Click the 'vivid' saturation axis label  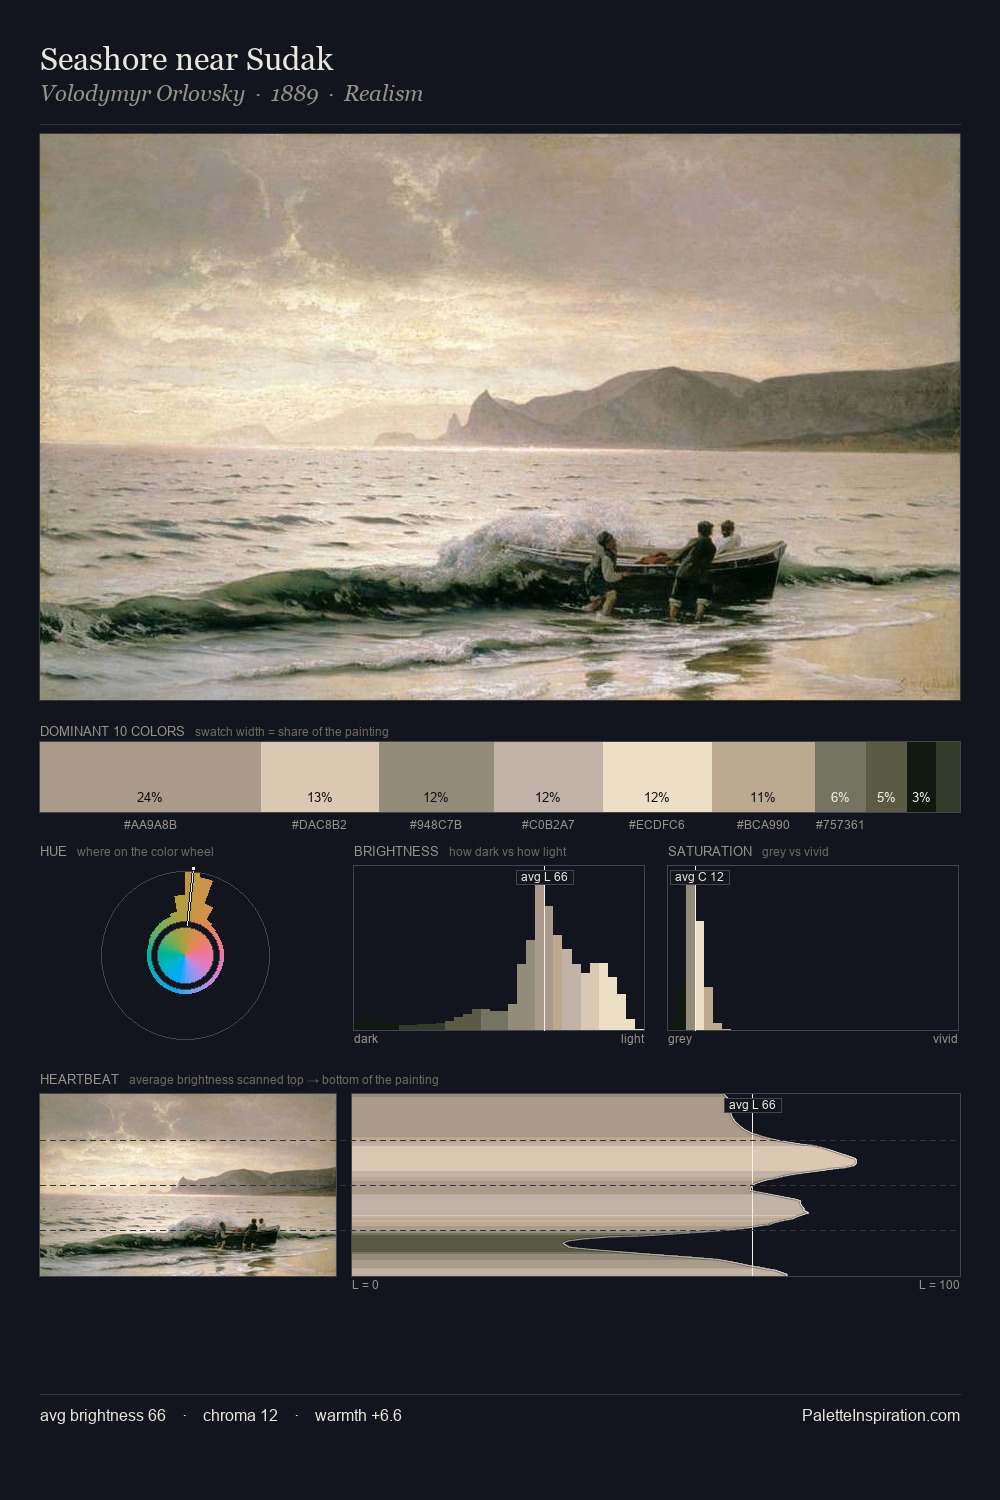pos(945,1039)
